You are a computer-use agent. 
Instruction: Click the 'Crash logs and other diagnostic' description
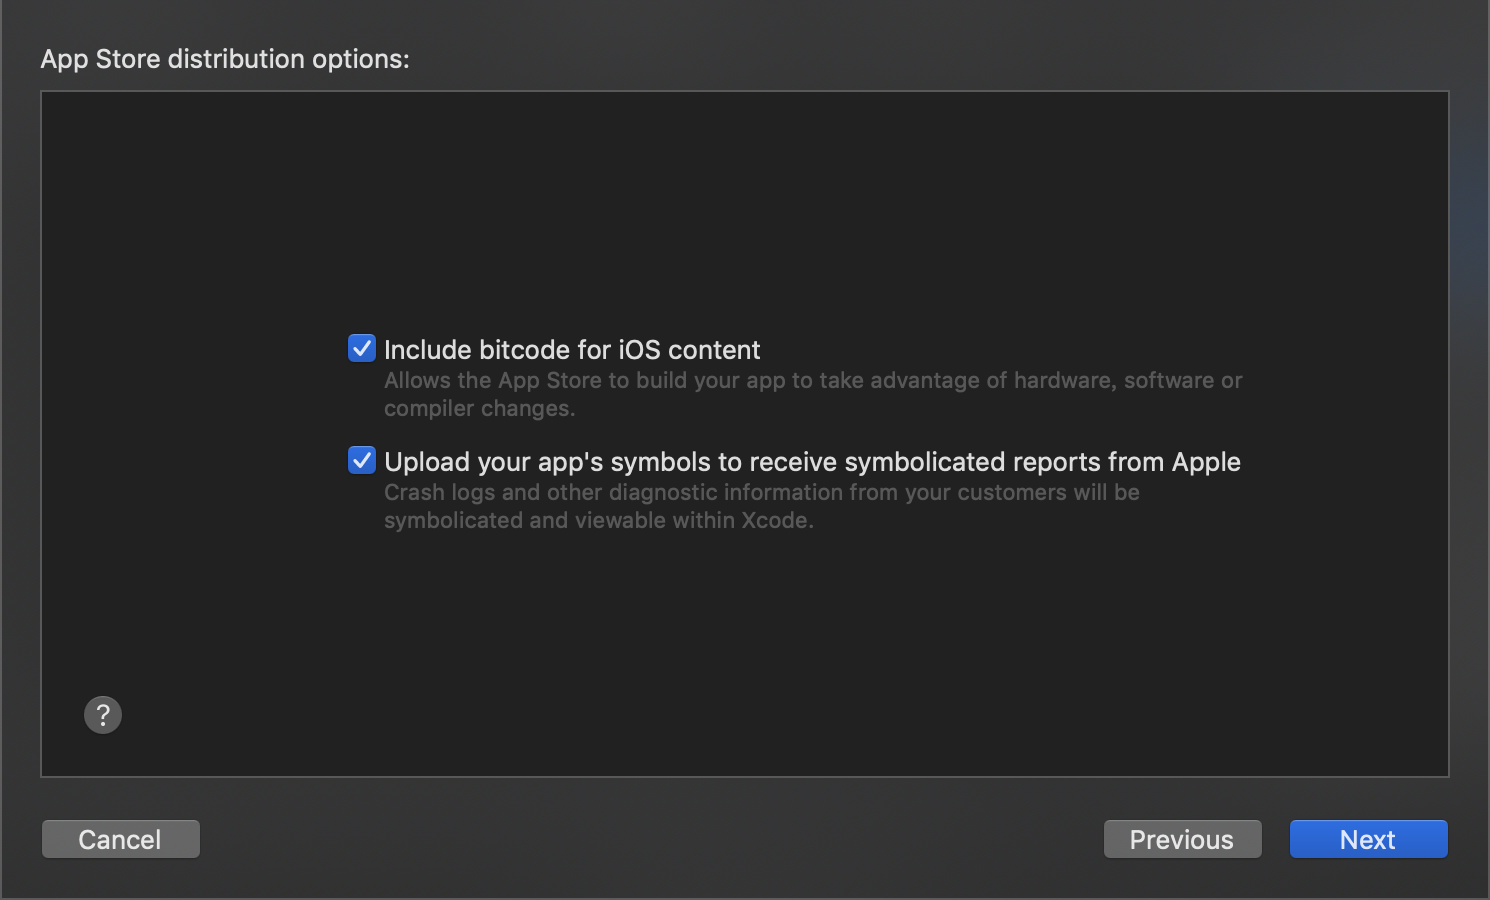pos(762,506)
